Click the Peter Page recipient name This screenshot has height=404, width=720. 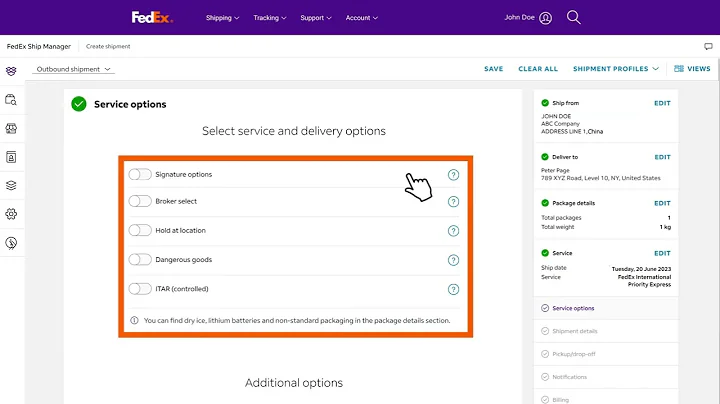[x=555, y=170]
